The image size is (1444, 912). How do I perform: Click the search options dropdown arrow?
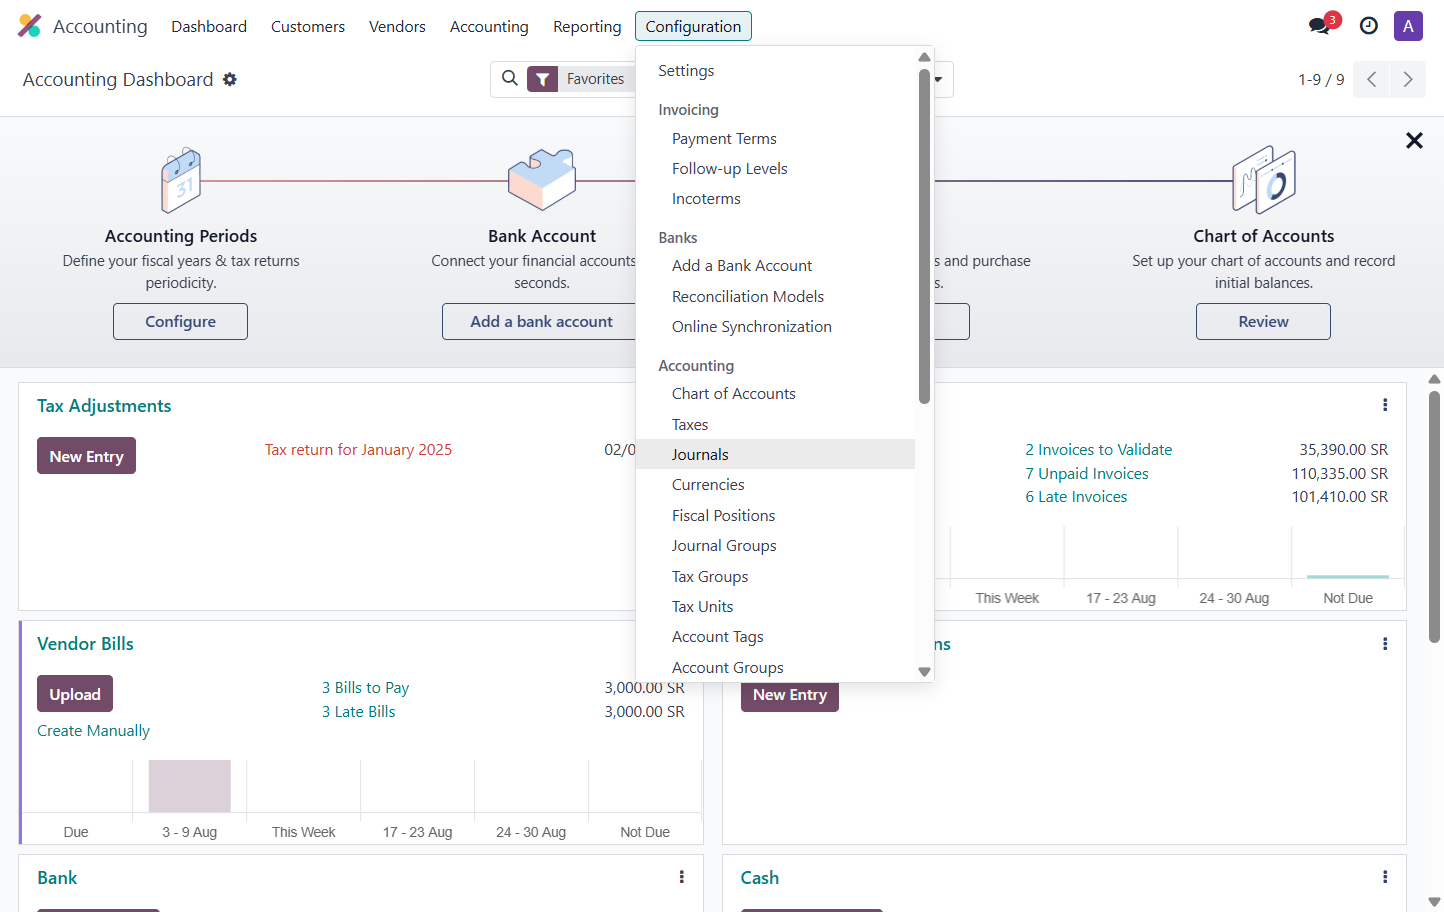point(938,79)
